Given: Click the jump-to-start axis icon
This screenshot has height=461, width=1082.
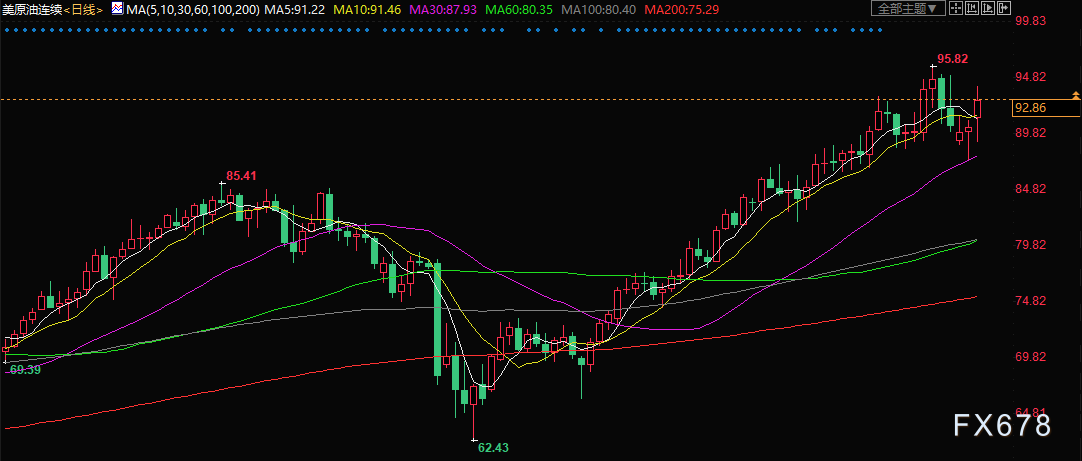Looking at the screenshot, I should (x=972, y=8).
